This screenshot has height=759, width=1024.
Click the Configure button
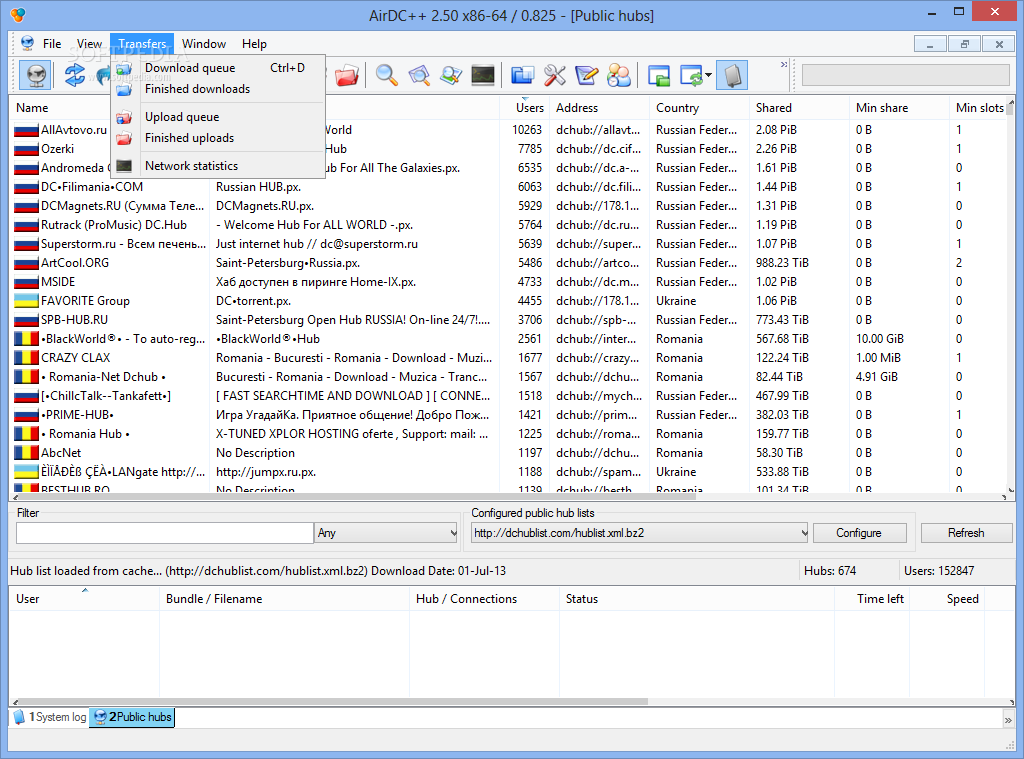[859, 533]
